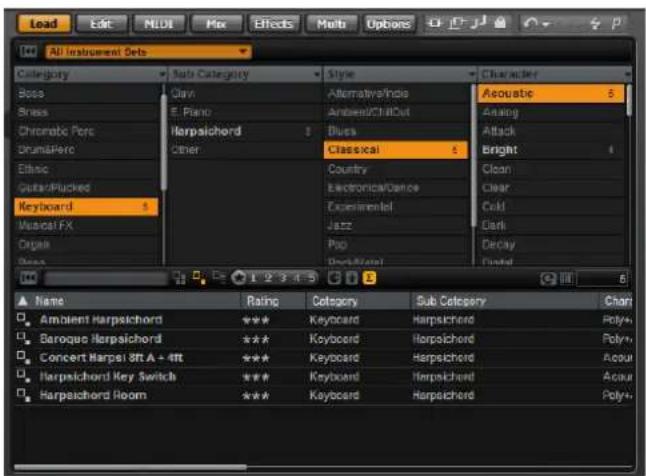Click program icon of Concert Harpsi 8ft A

23,357
